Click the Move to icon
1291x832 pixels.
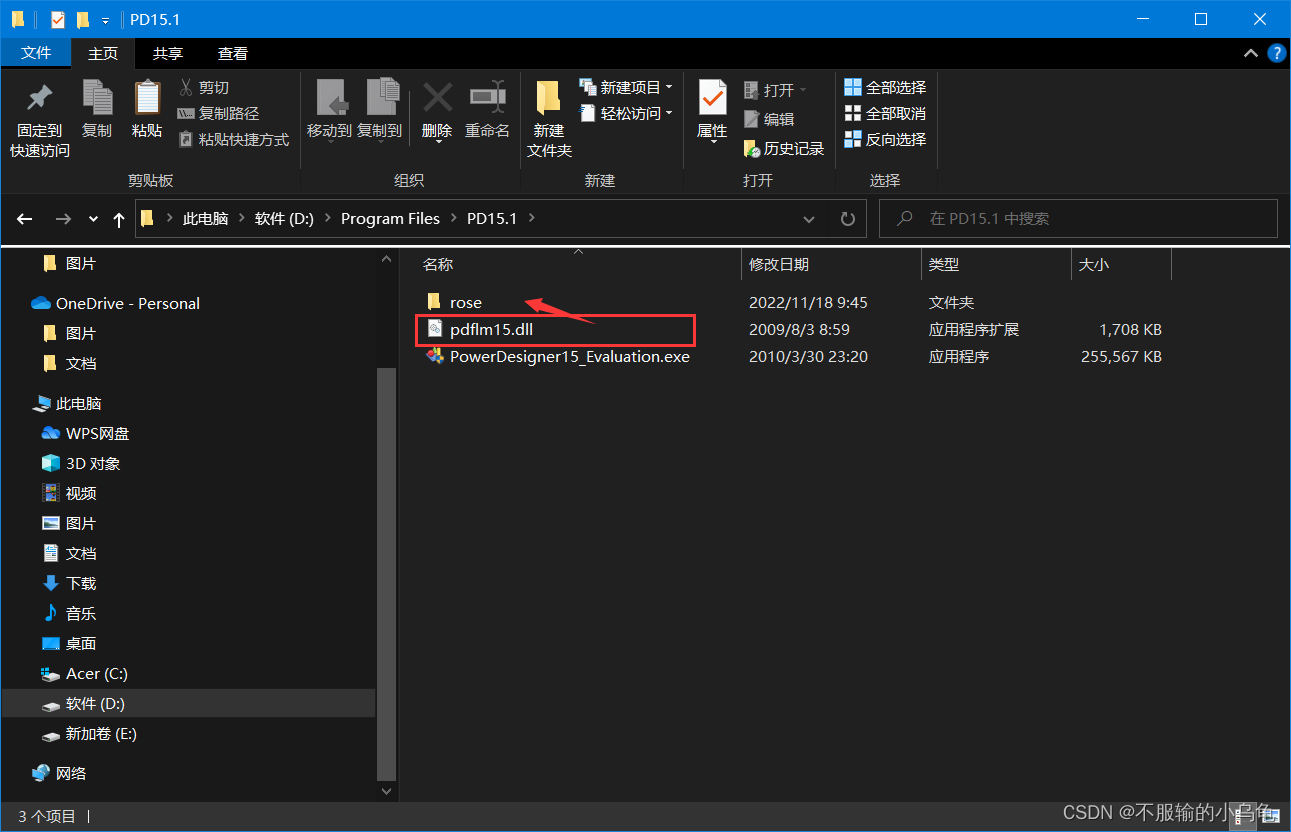tap(330, 98)
